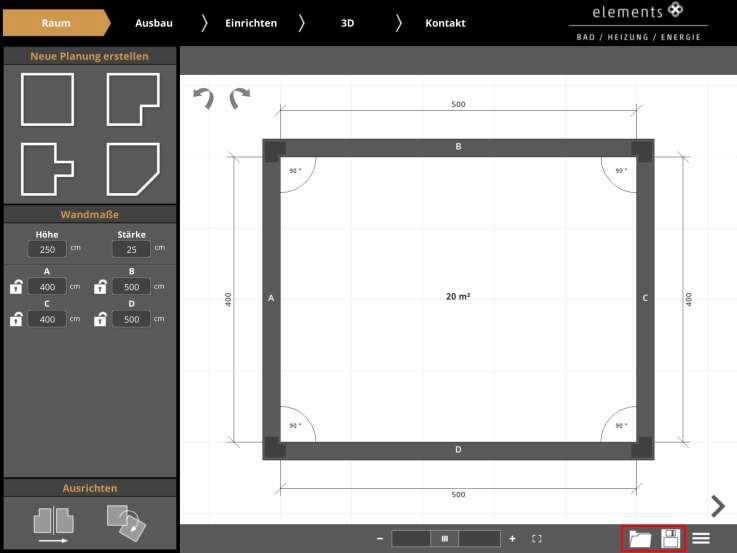This screenshot has height=553, width=737.
Task: Select wall C in the floor plan
Action: 645,298
